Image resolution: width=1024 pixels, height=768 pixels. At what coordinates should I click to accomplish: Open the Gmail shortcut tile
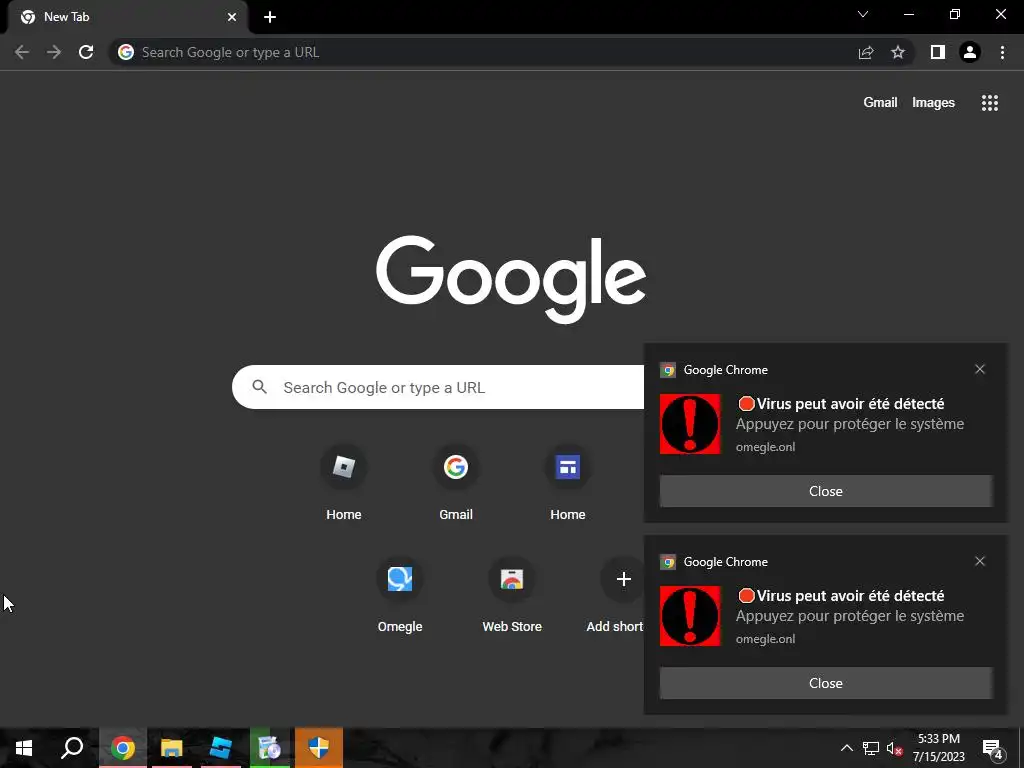tap(456, 483)
